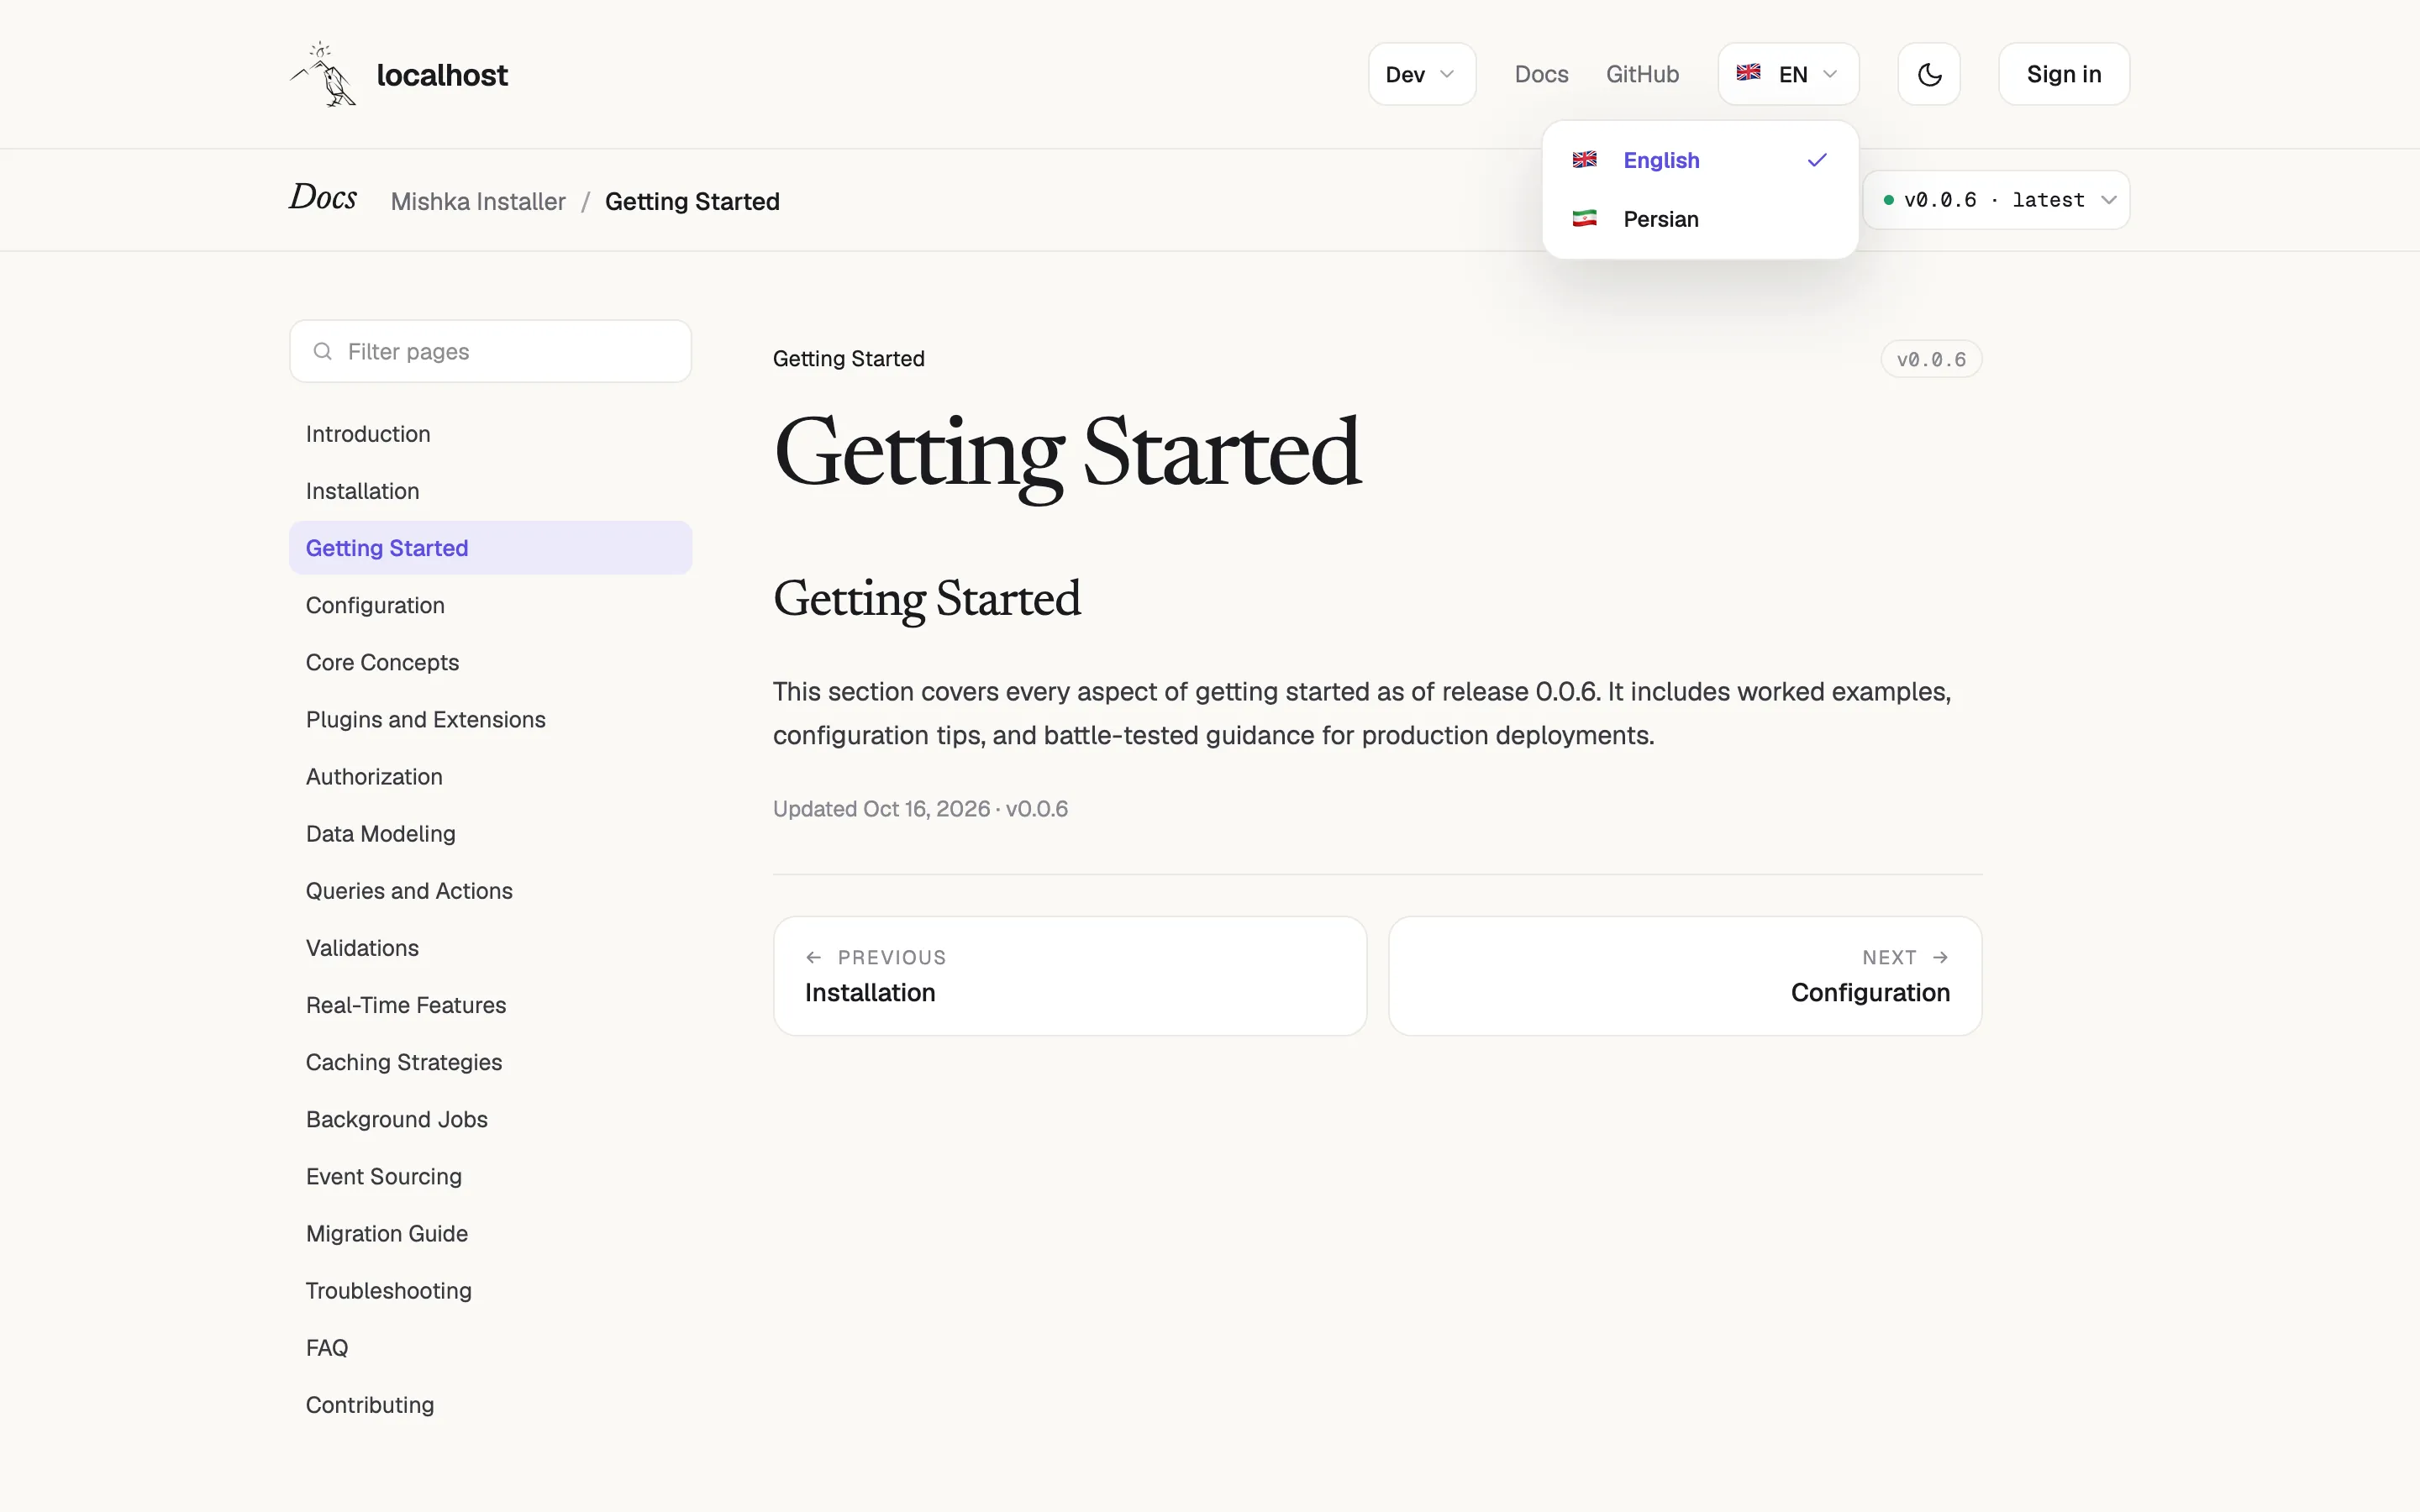The width and height of the screenshot is (2420, 1512).
Task: Open the GitHub link in the header
Action: (1642, 74)
